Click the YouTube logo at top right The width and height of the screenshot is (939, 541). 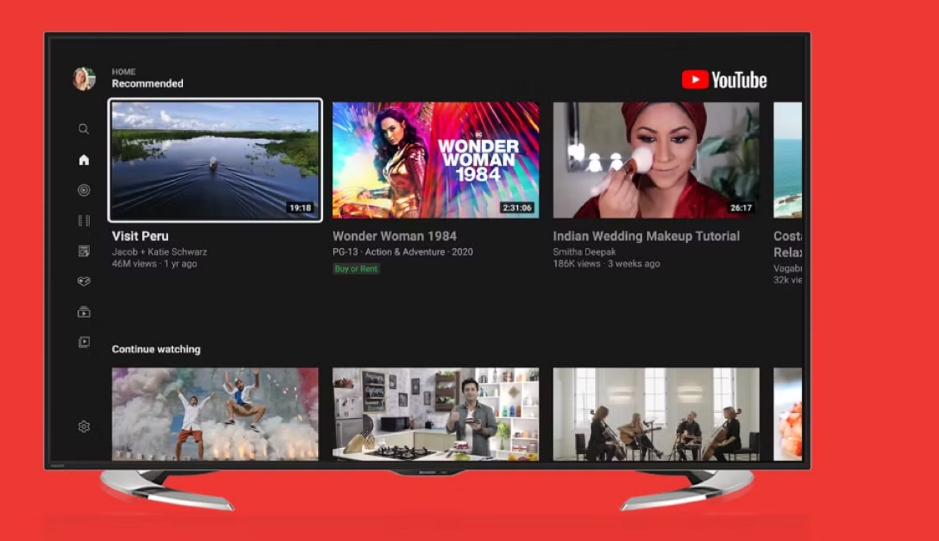click(x=724, y=80)
